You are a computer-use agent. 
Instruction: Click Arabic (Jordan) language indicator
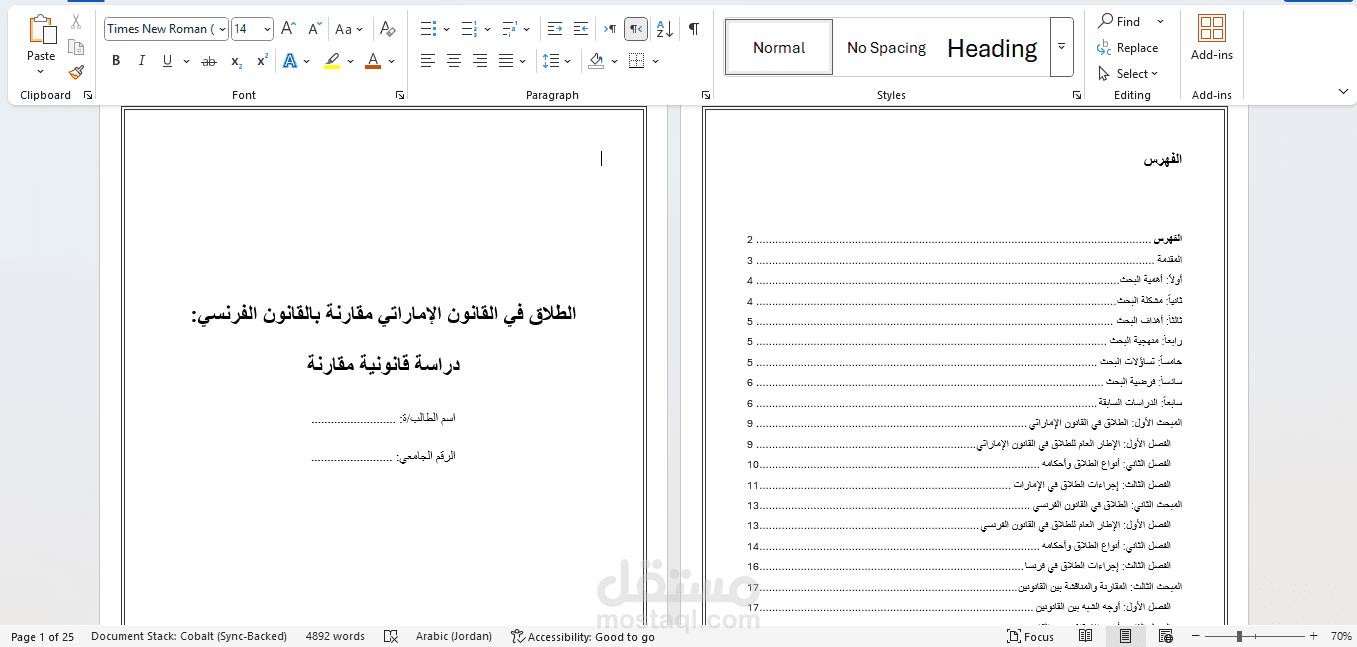[x=453, y=637]
